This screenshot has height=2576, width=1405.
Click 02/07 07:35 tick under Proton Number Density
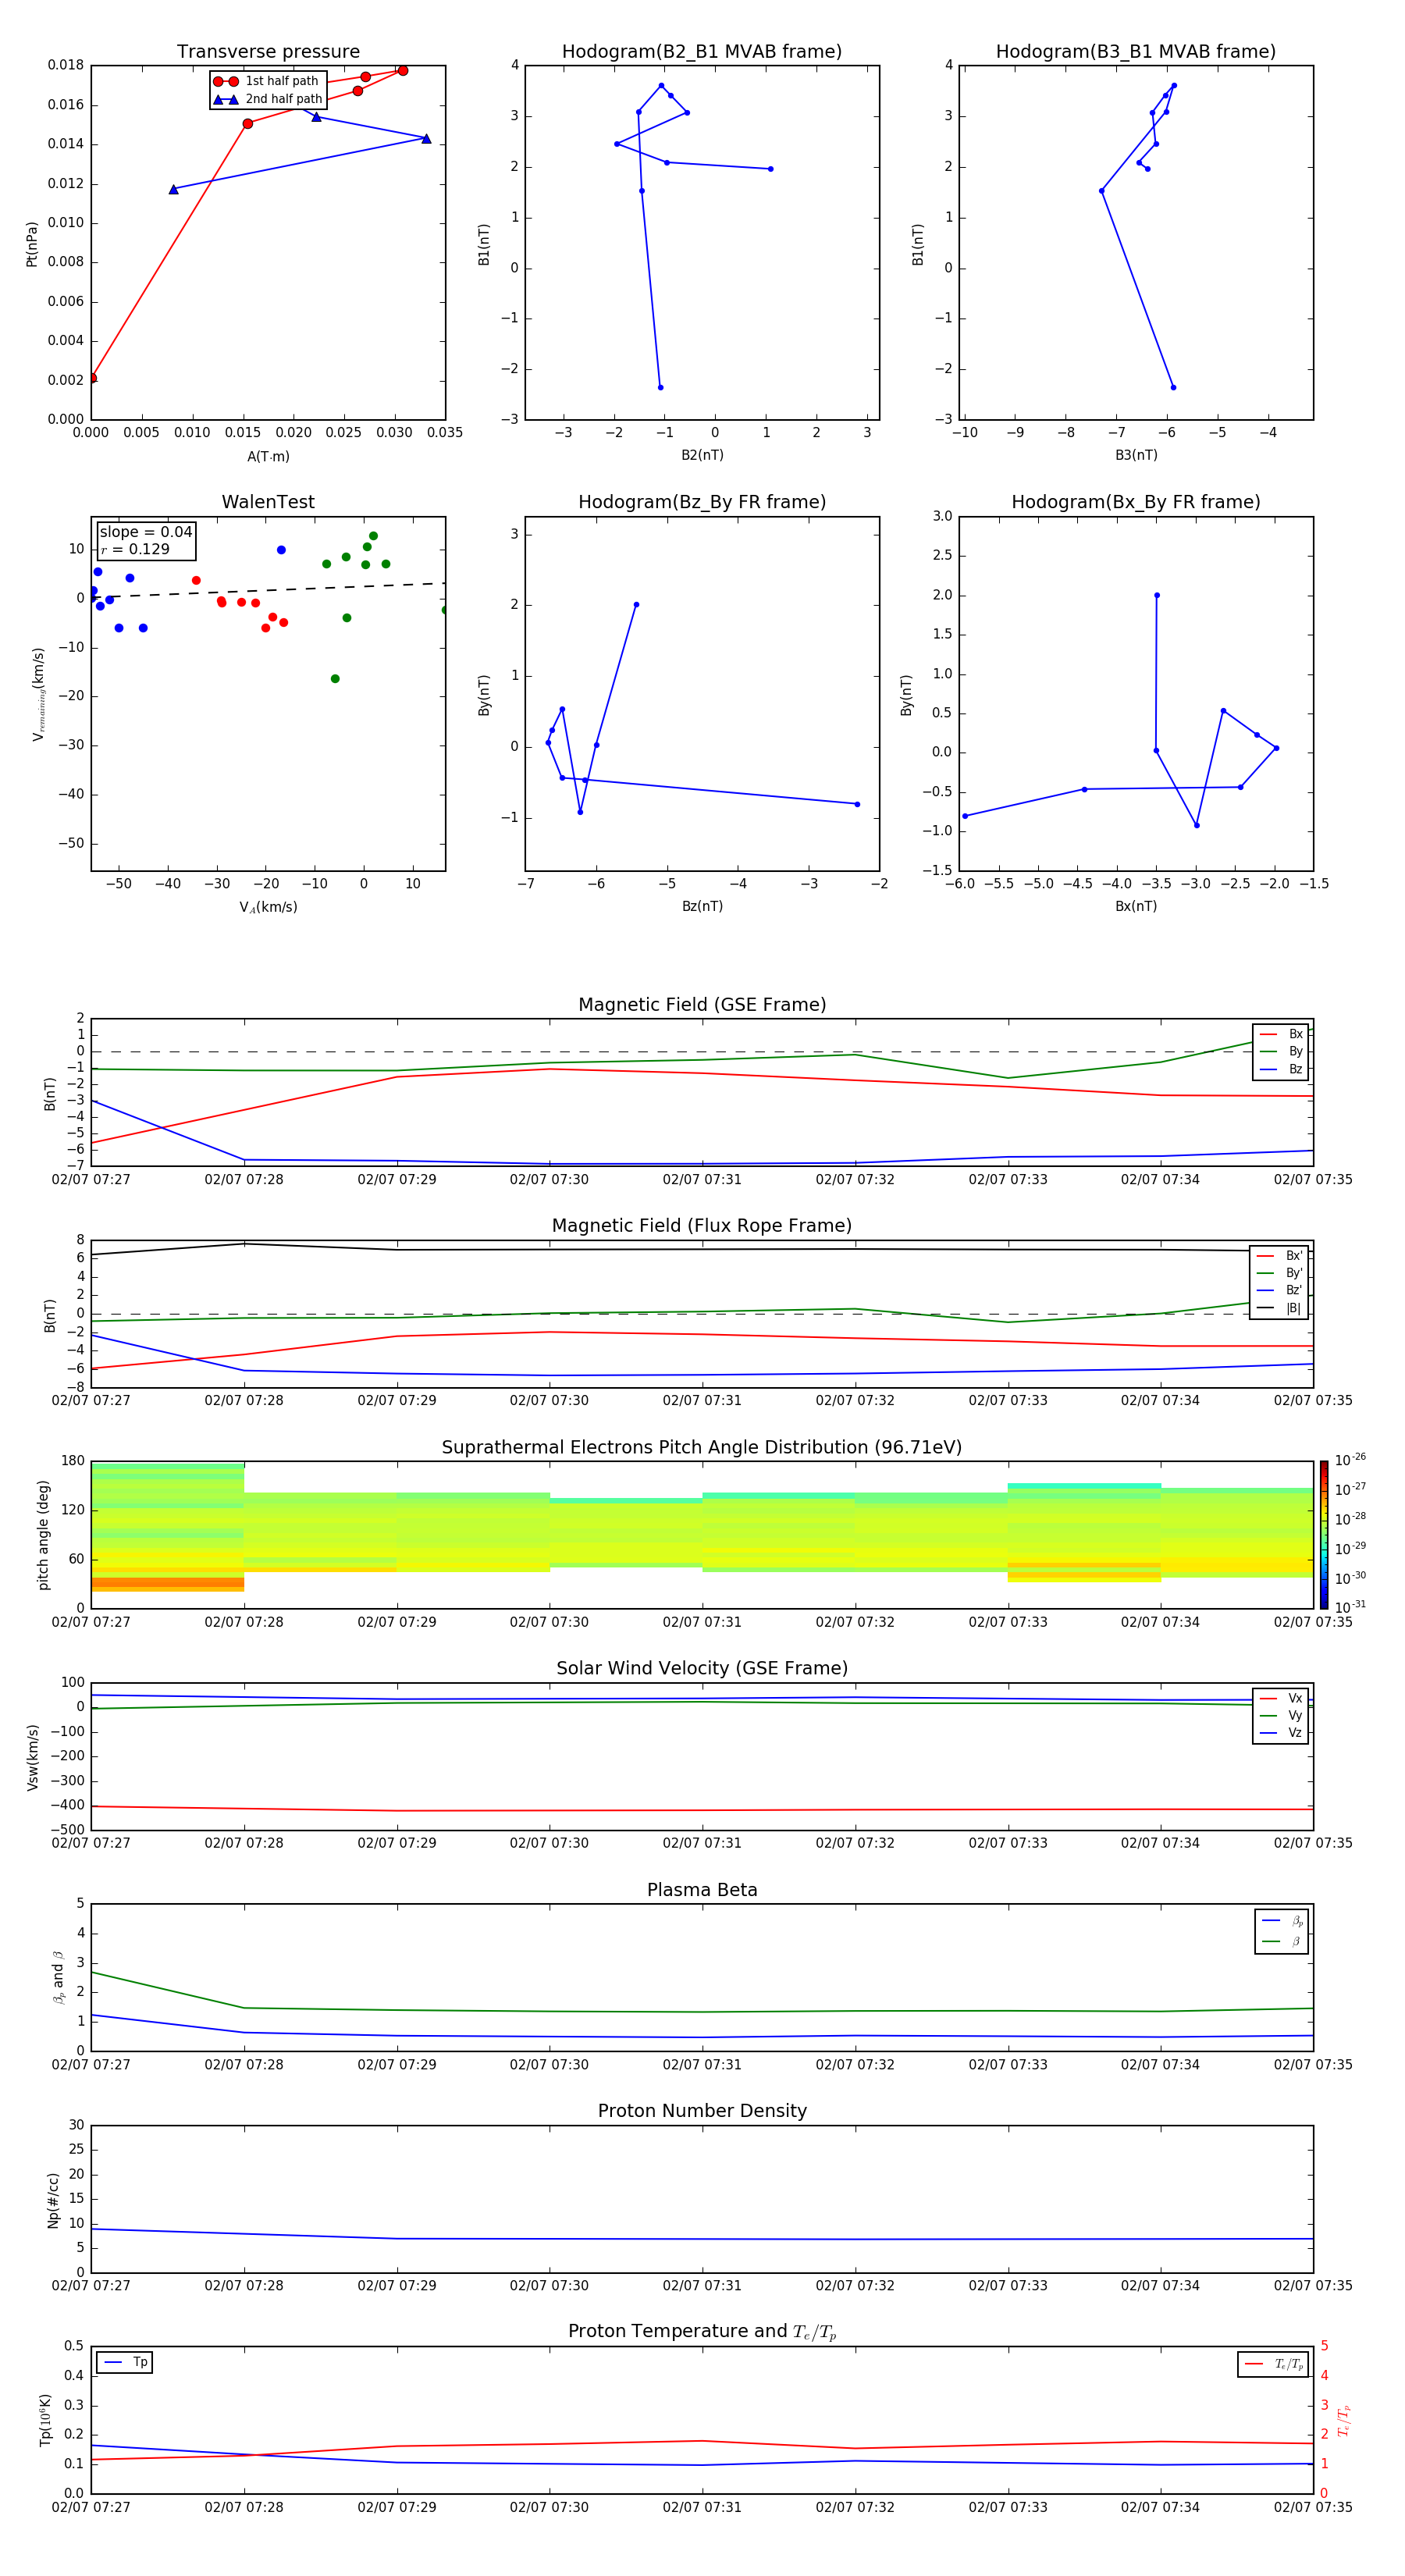click(1313, 2286)
